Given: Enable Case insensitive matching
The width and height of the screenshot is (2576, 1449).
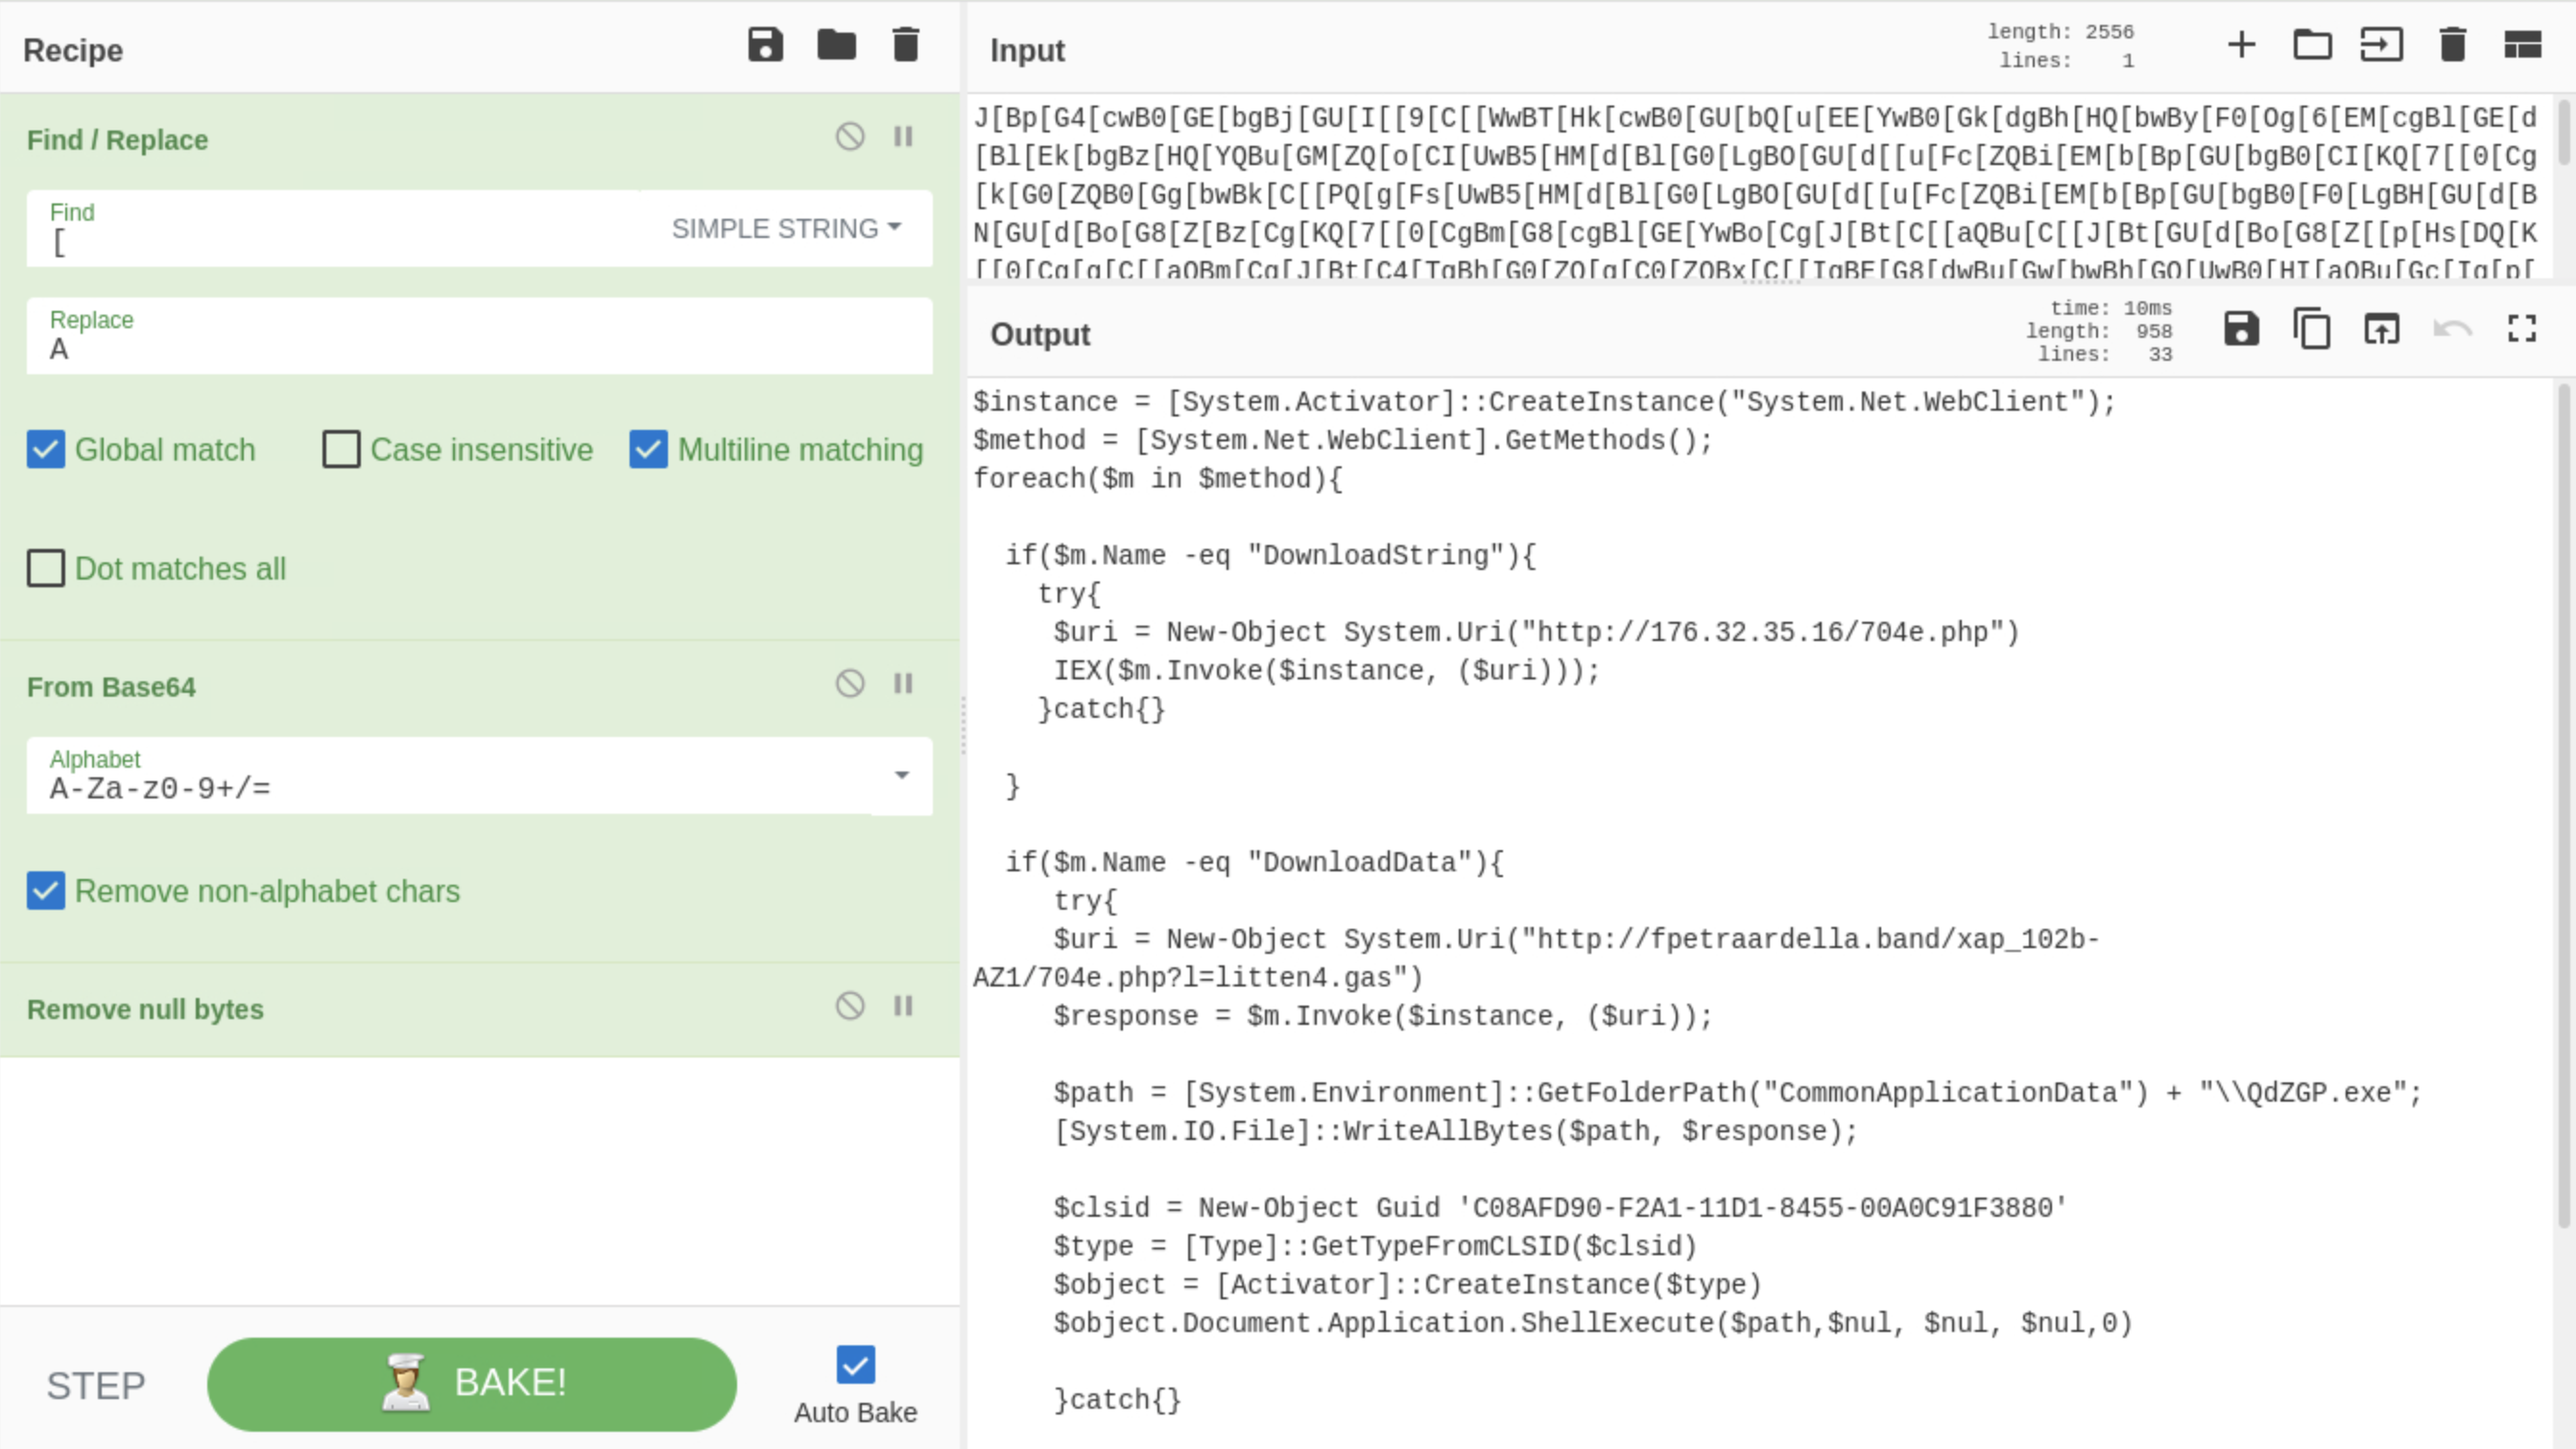Looking at the screenshot, I should click(341, 450).
